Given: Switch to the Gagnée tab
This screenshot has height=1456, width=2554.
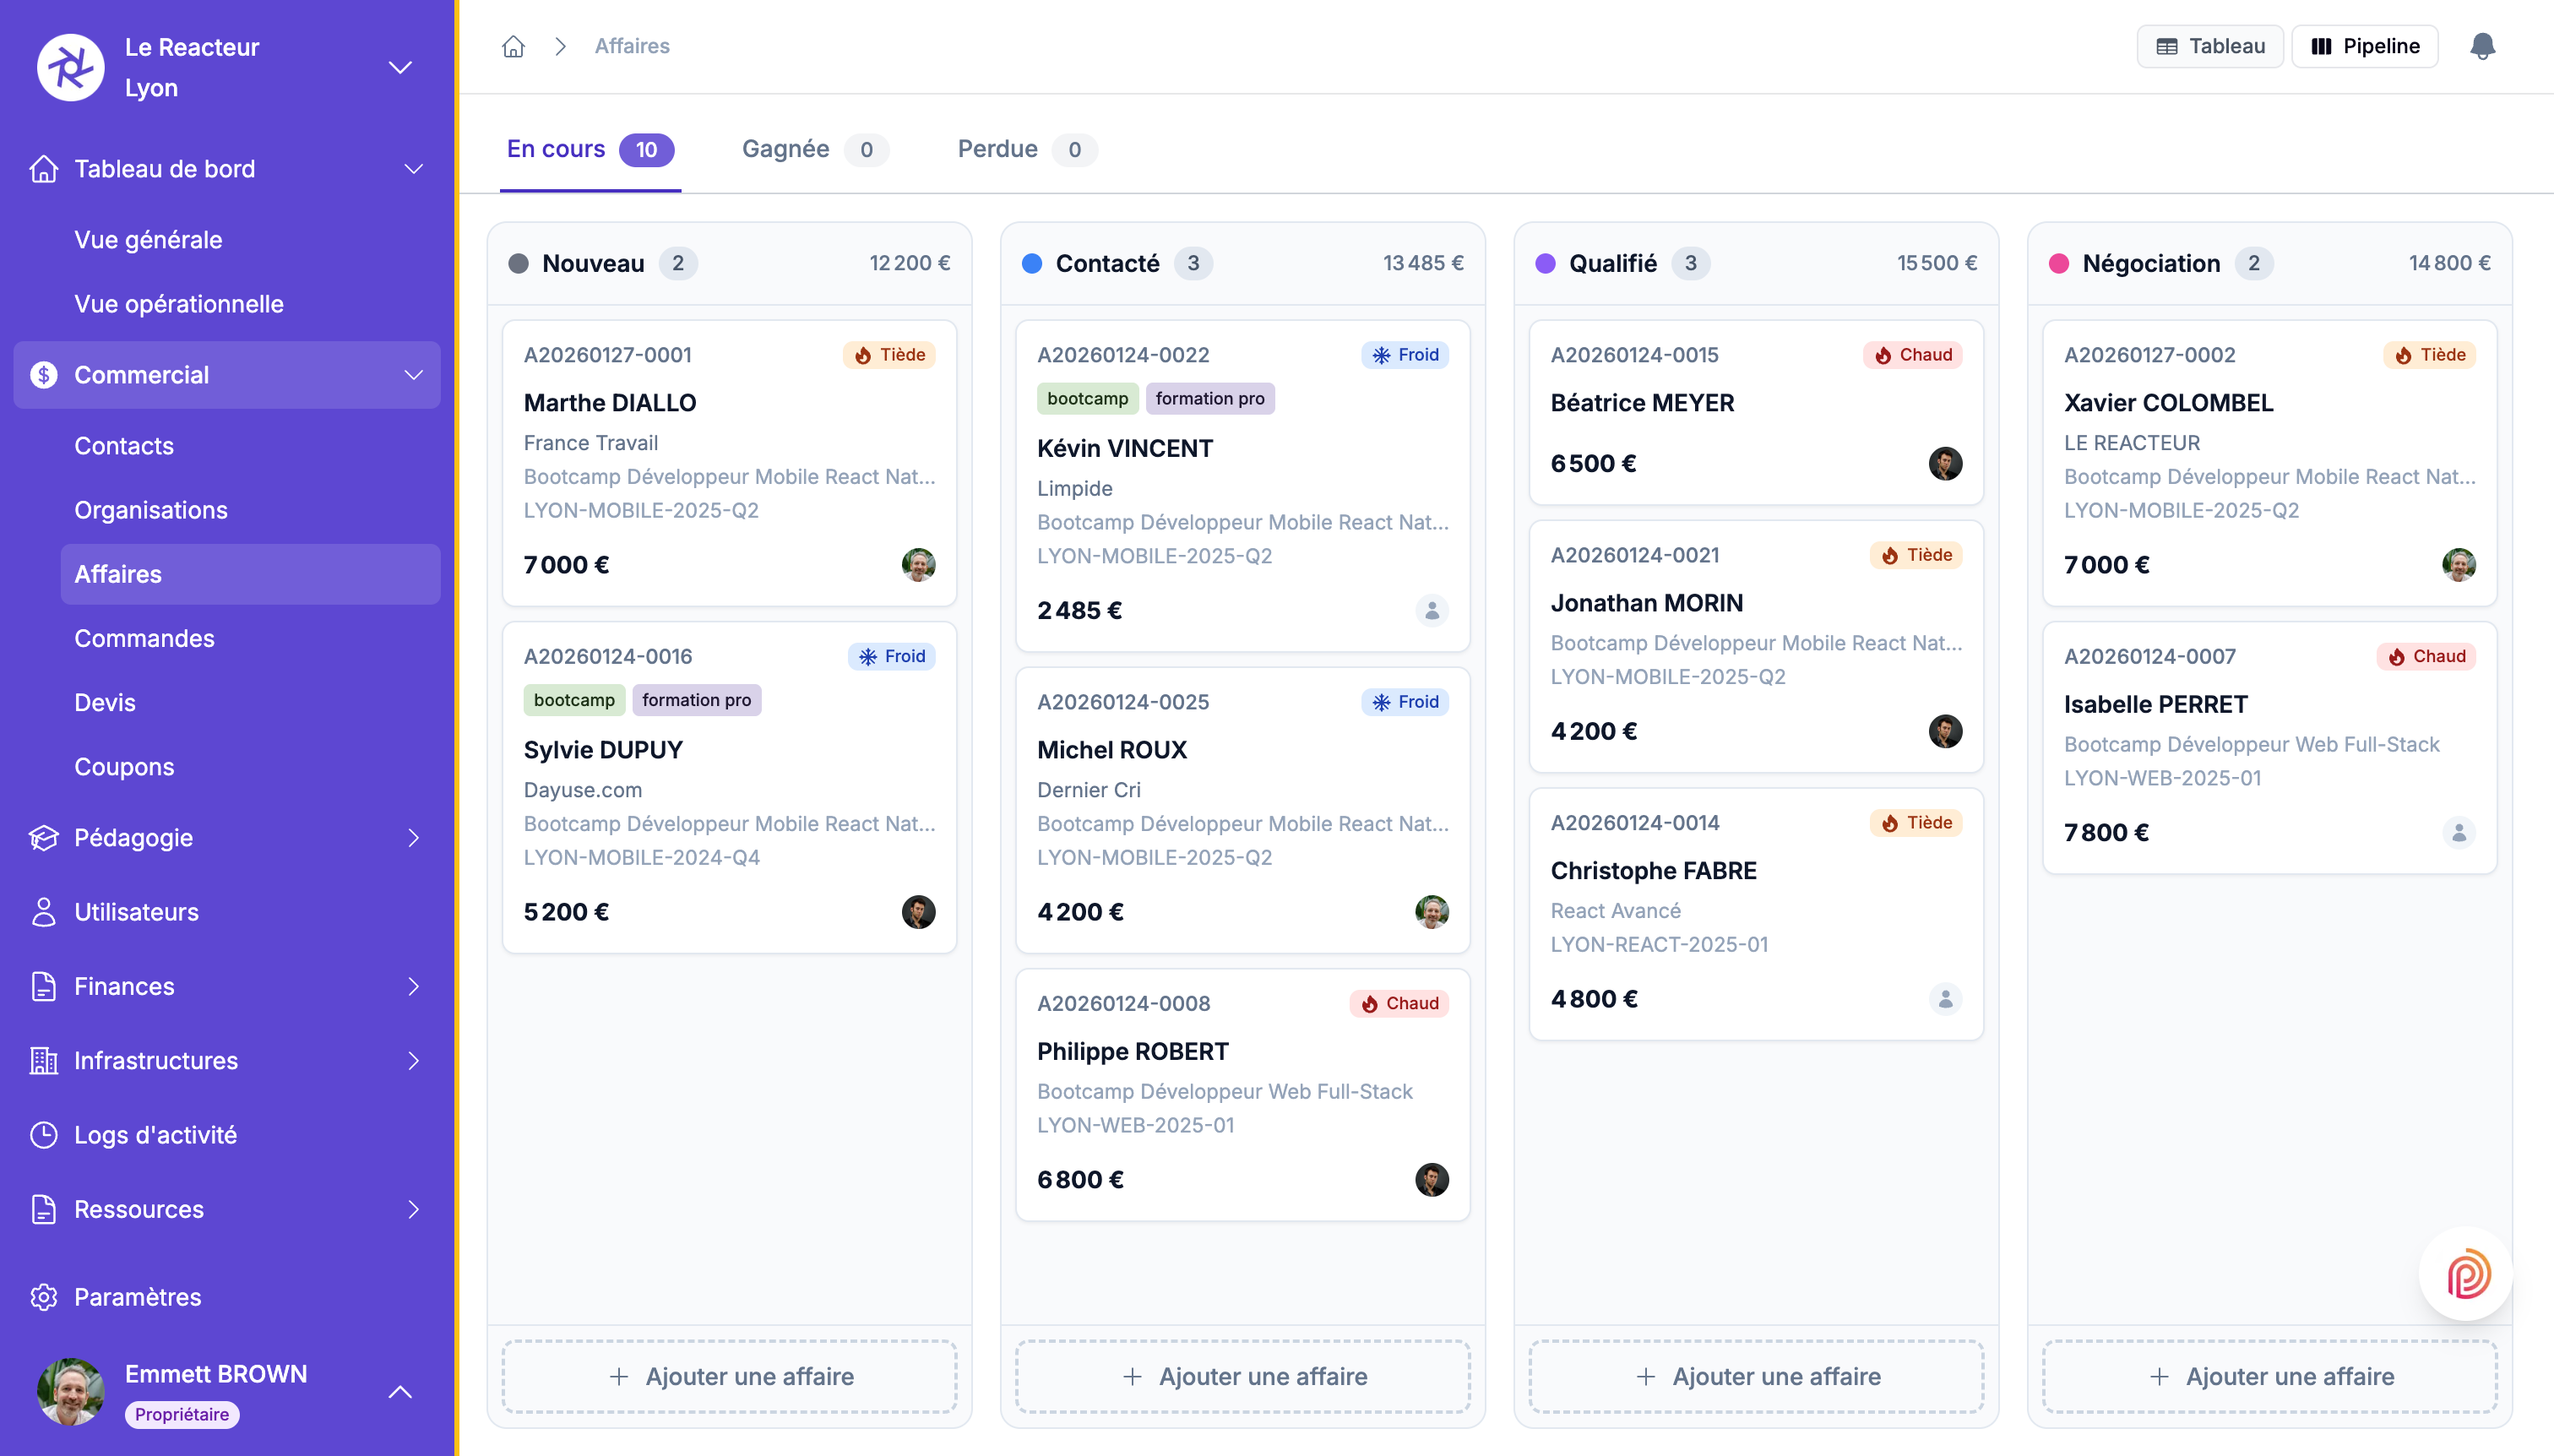Looking at the screenshot, I should click(788, 149).
